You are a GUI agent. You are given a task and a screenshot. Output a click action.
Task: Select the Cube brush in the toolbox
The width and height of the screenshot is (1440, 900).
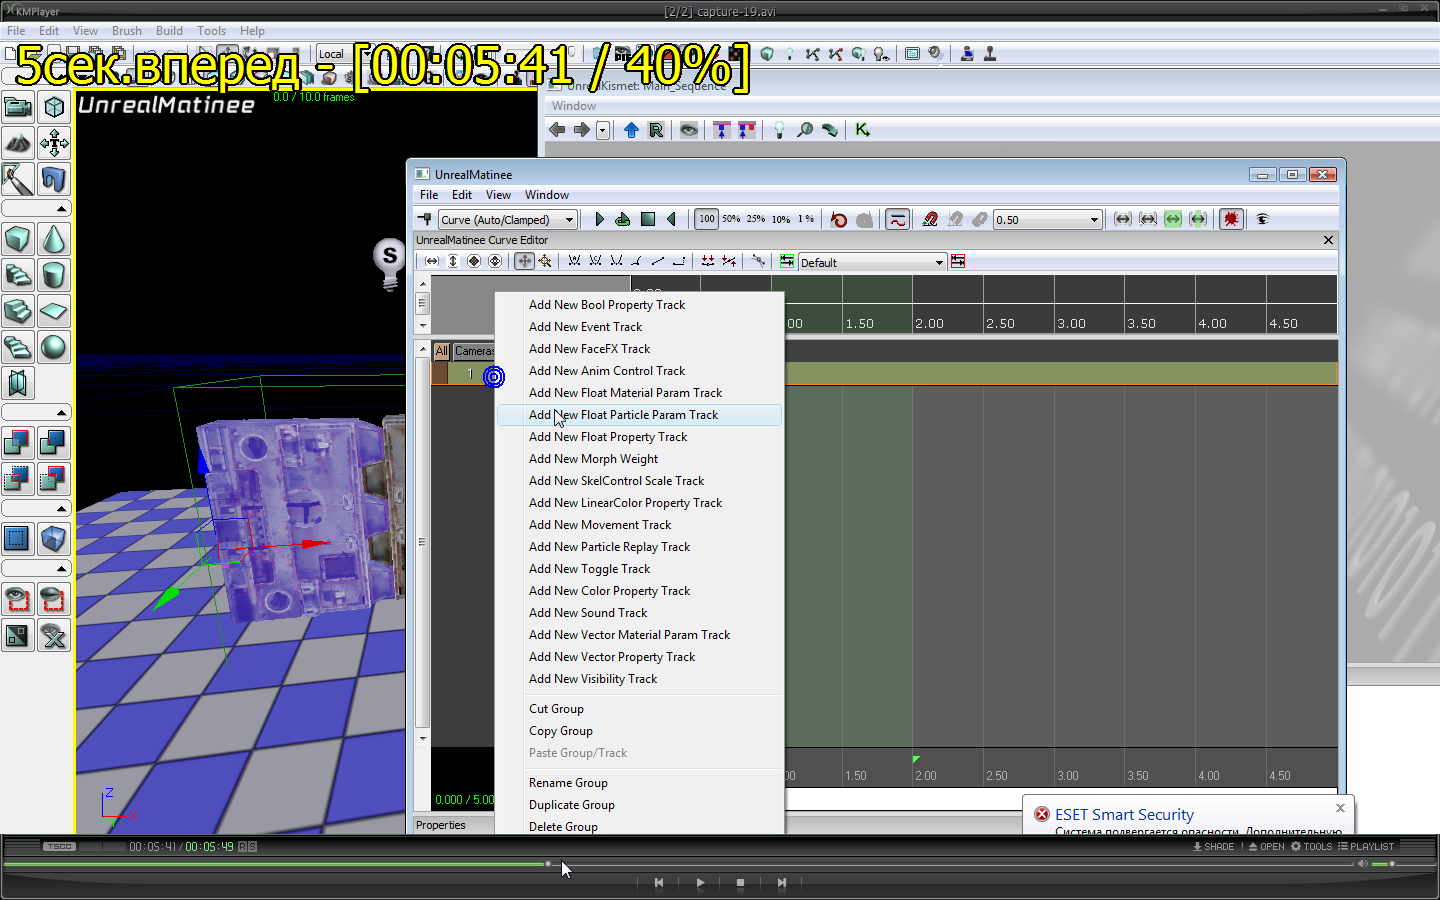[x=18, y=239]
